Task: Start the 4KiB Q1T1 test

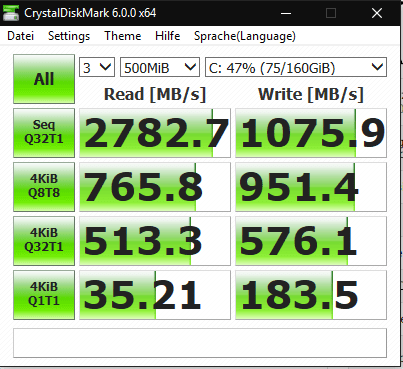Action: tap(44, 295)
